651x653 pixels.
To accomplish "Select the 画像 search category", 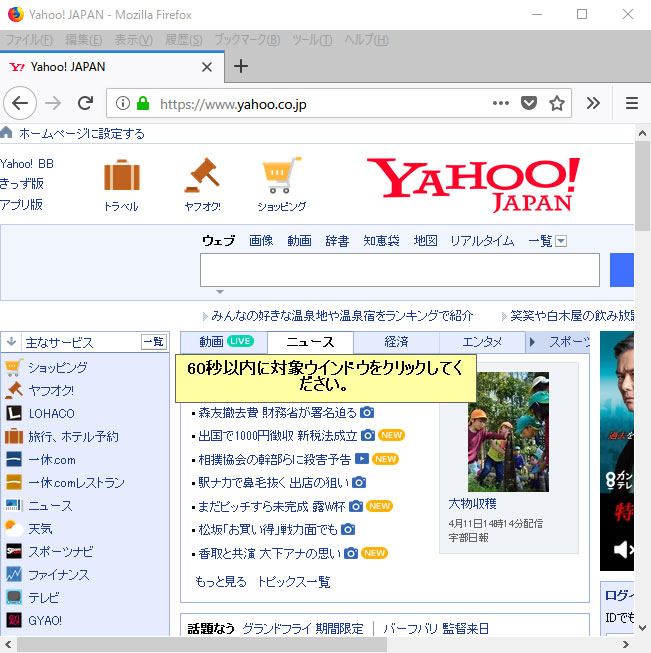I will click(261, 241).
